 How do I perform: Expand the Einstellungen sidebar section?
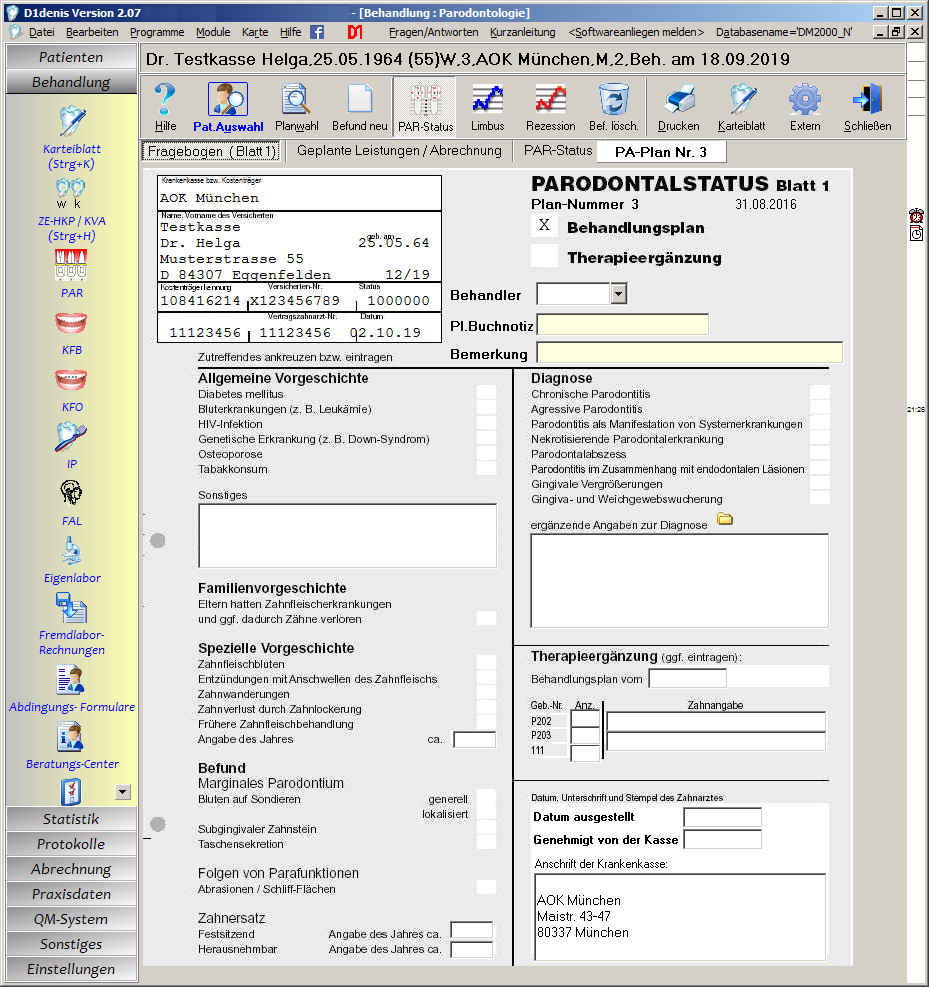(71, 969)
